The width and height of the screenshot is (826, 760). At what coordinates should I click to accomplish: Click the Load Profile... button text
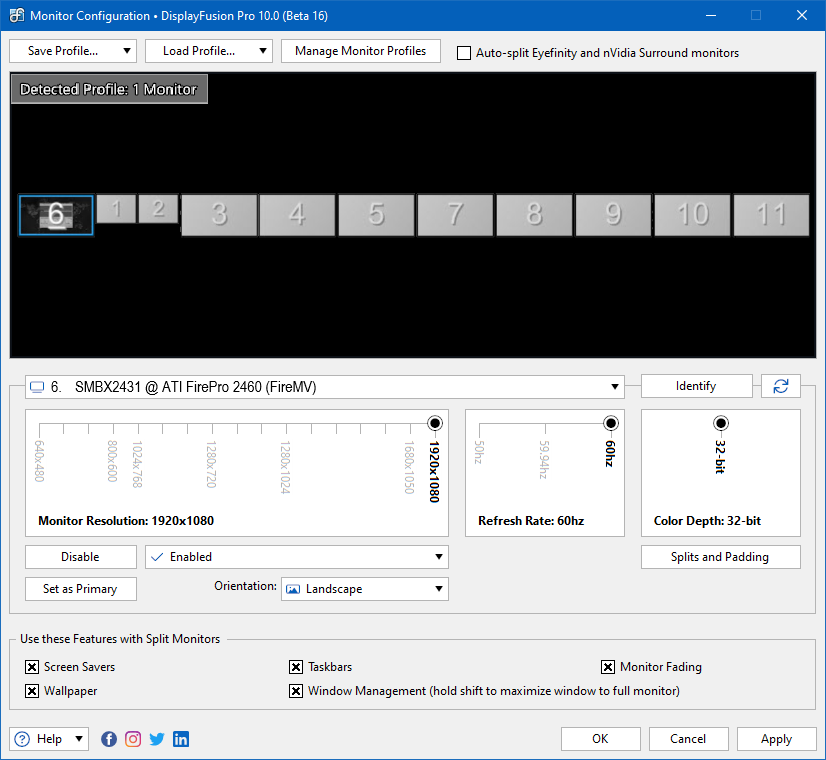(x=199, y=51)
